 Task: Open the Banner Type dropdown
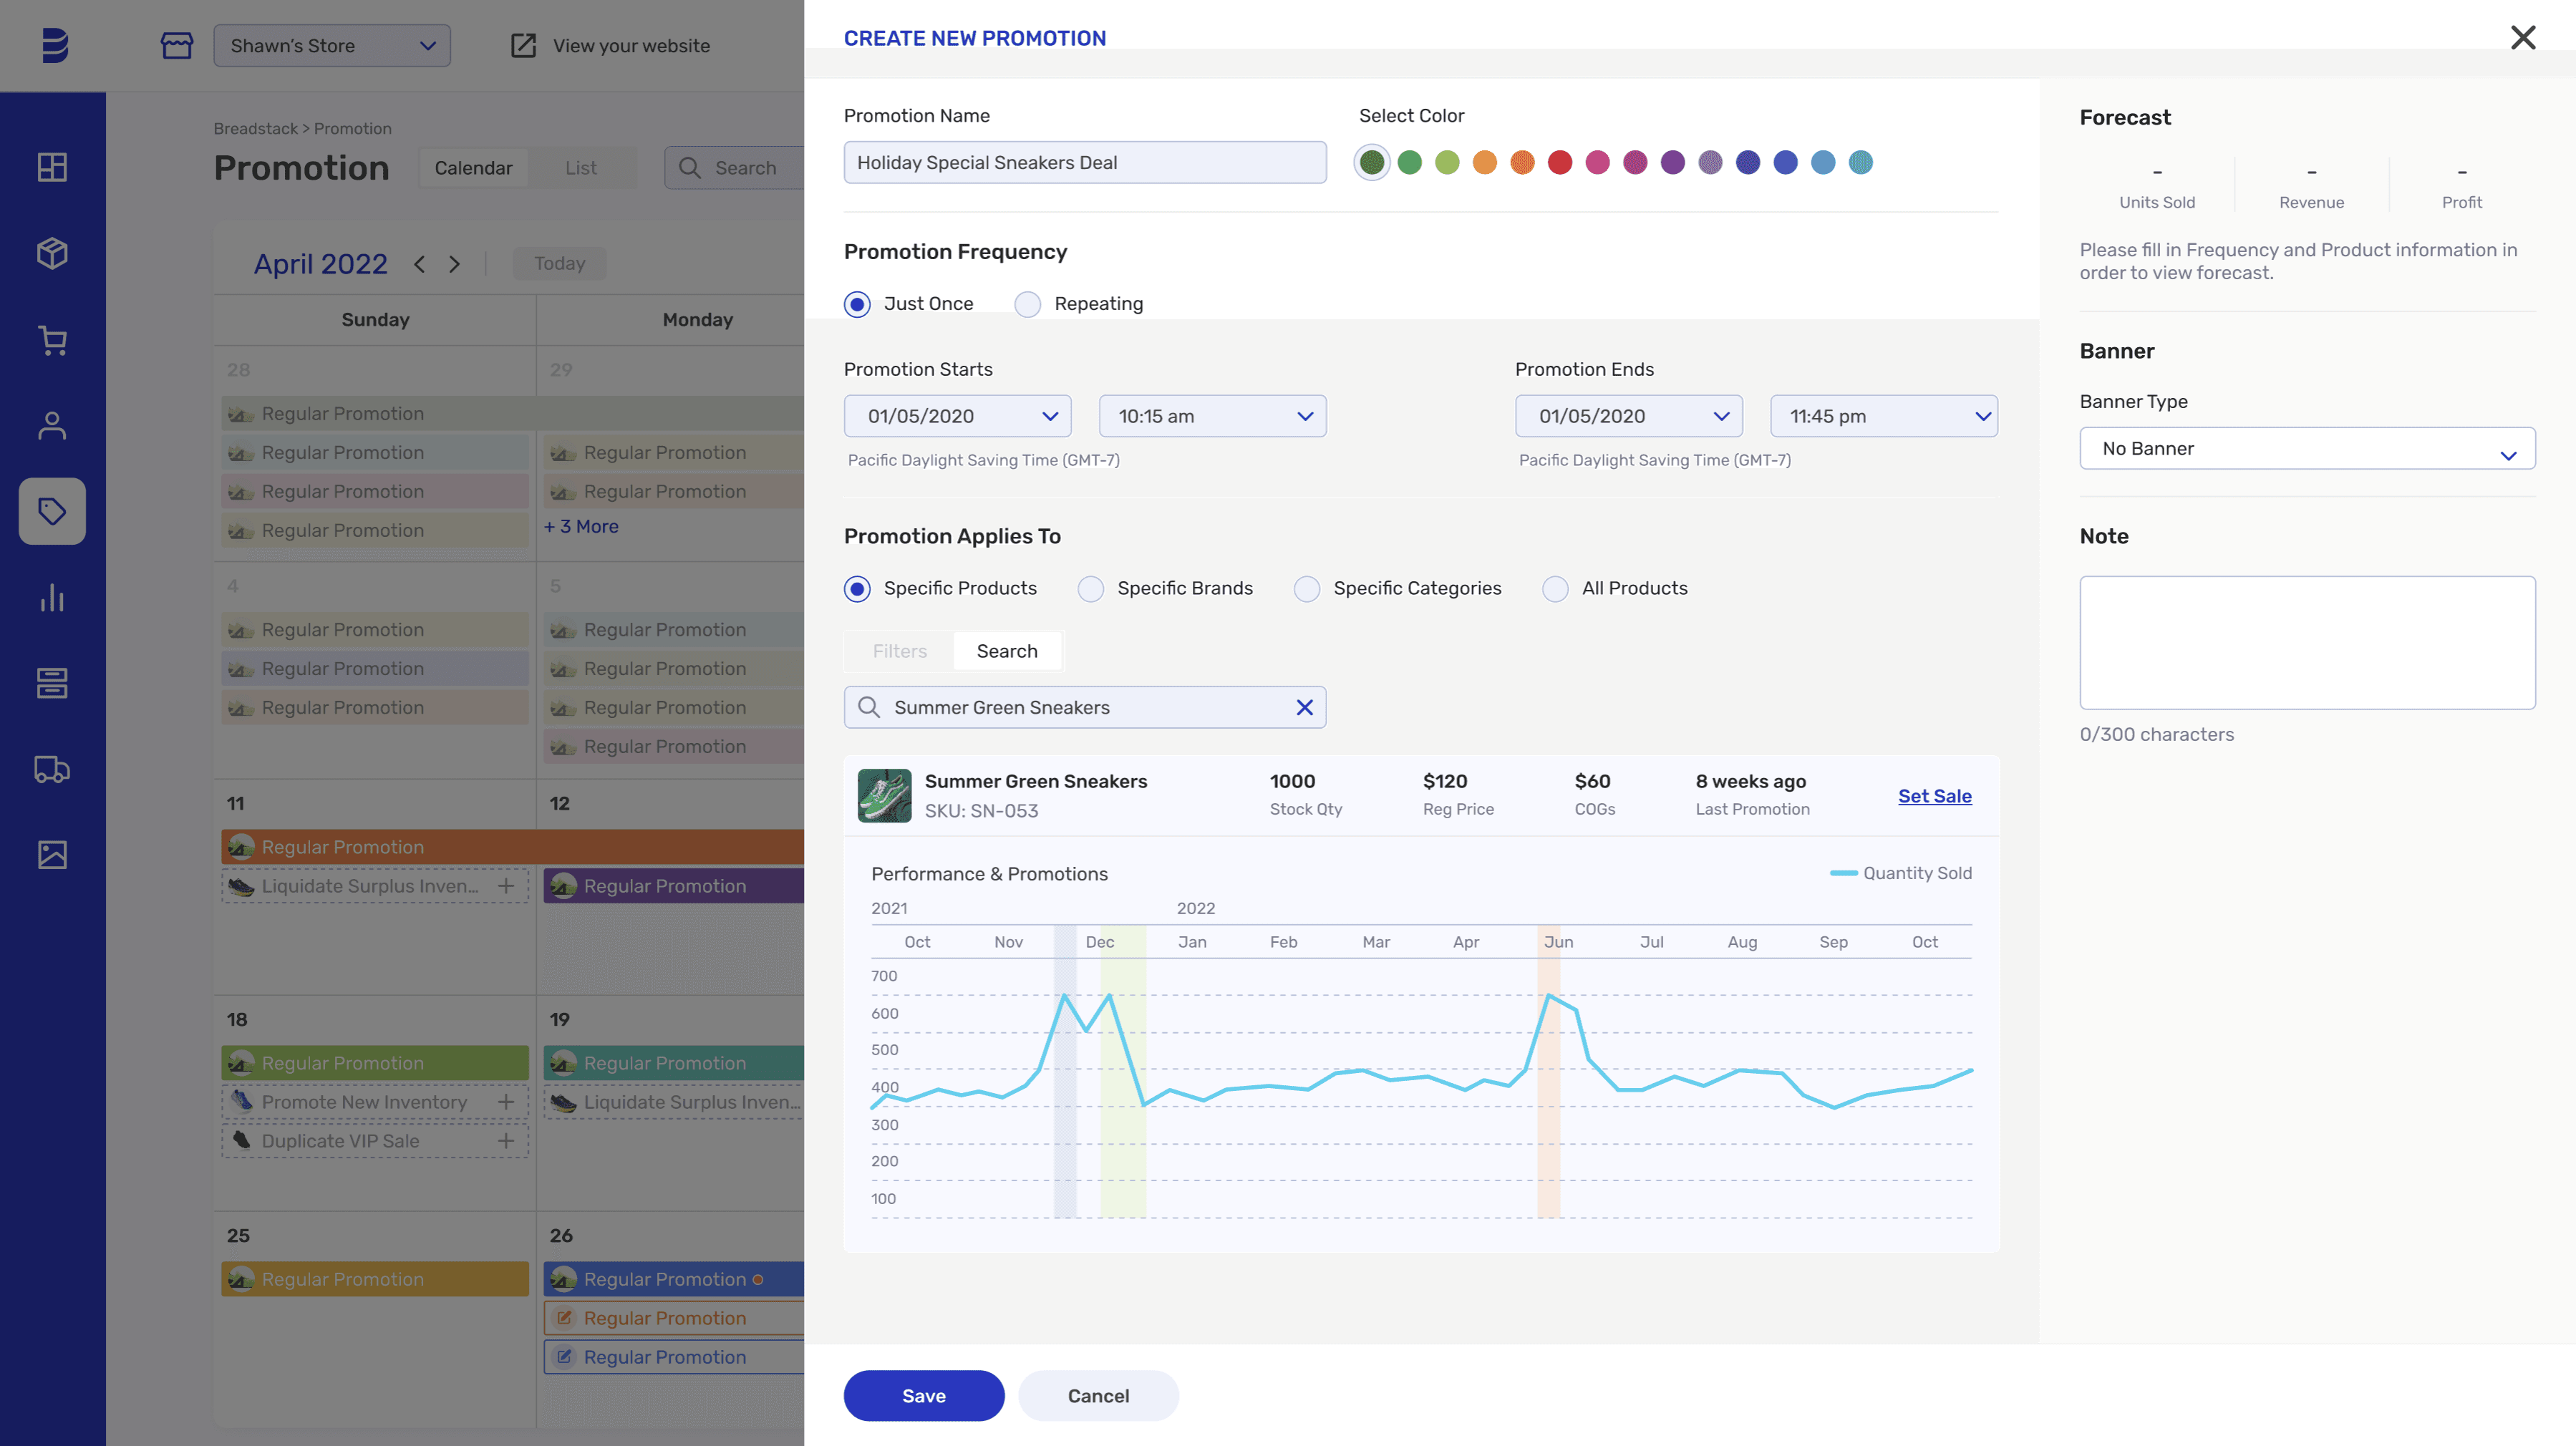2307,449
